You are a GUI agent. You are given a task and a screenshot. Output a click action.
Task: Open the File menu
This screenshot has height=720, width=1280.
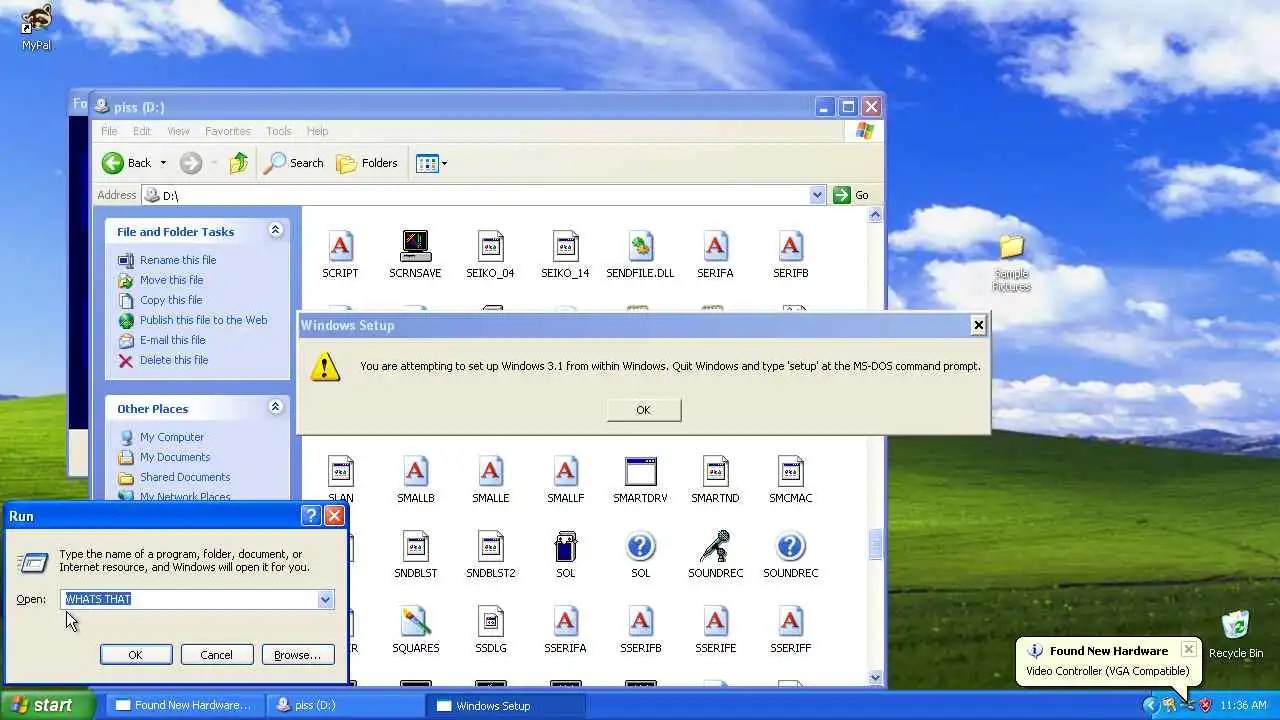(x=109, y=131)
